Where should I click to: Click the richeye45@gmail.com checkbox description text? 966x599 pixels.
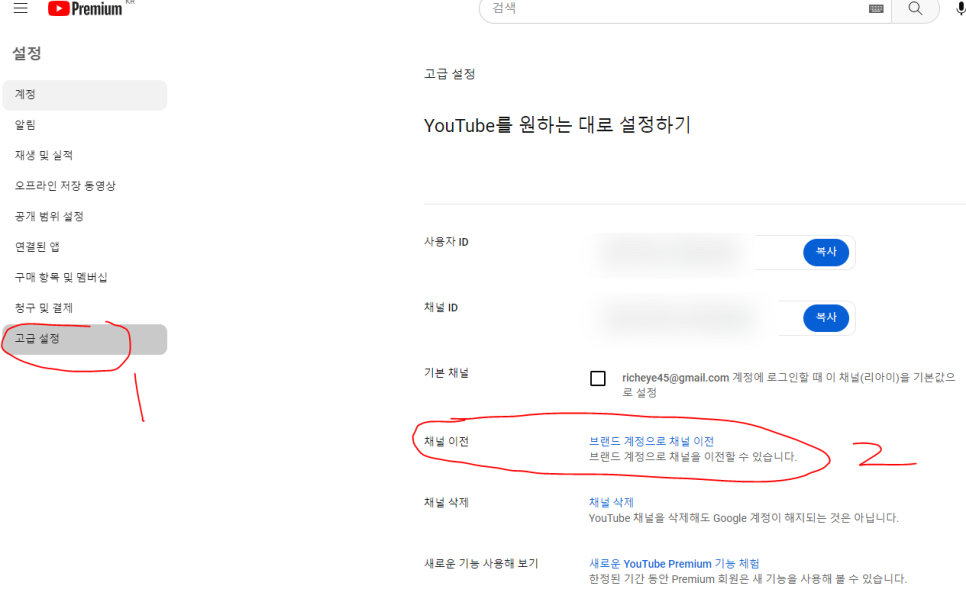[x=789, y=385]
